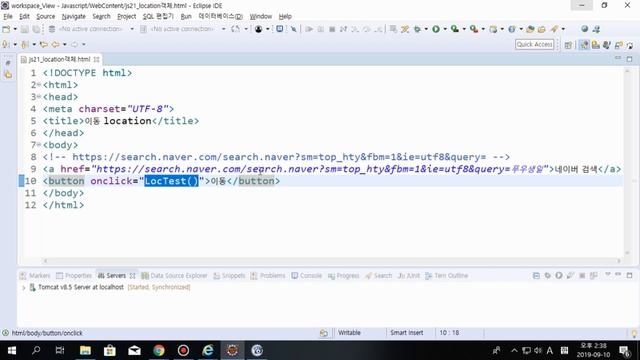Image resolution: width=640 pixels, height=360 pixels.
Task: Open the Help menu
Action: click(x=285, y=16)
